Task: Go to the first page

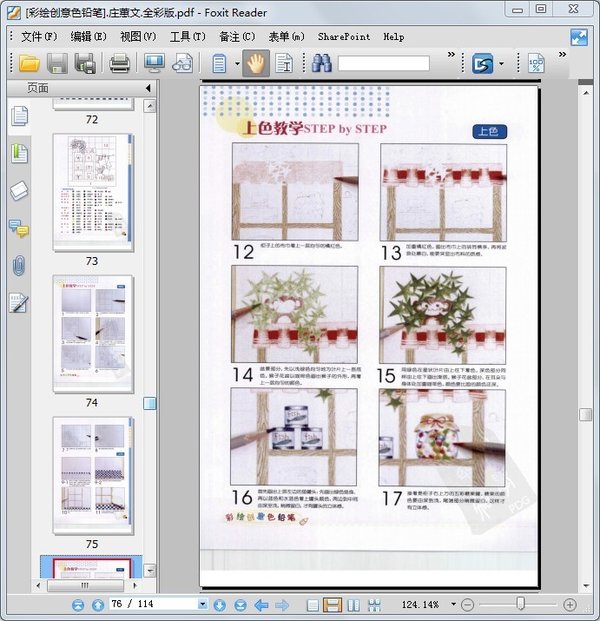Action: (x=78, y=605)
